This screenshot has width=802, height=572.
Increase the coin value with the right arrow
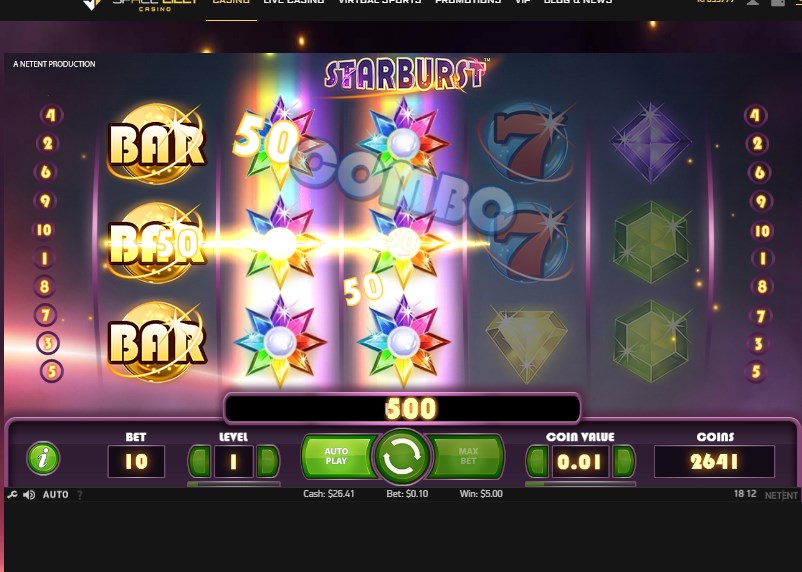pos(623,461)
